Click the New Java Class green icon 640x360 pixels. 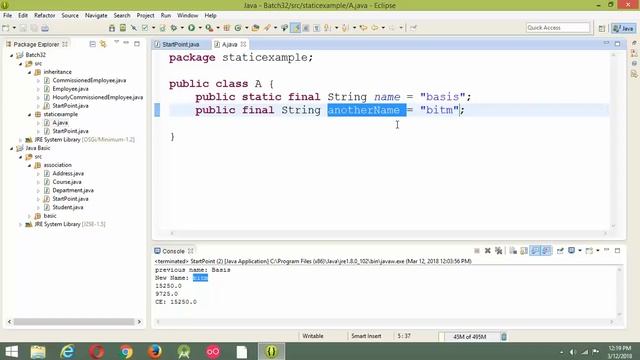238,28
